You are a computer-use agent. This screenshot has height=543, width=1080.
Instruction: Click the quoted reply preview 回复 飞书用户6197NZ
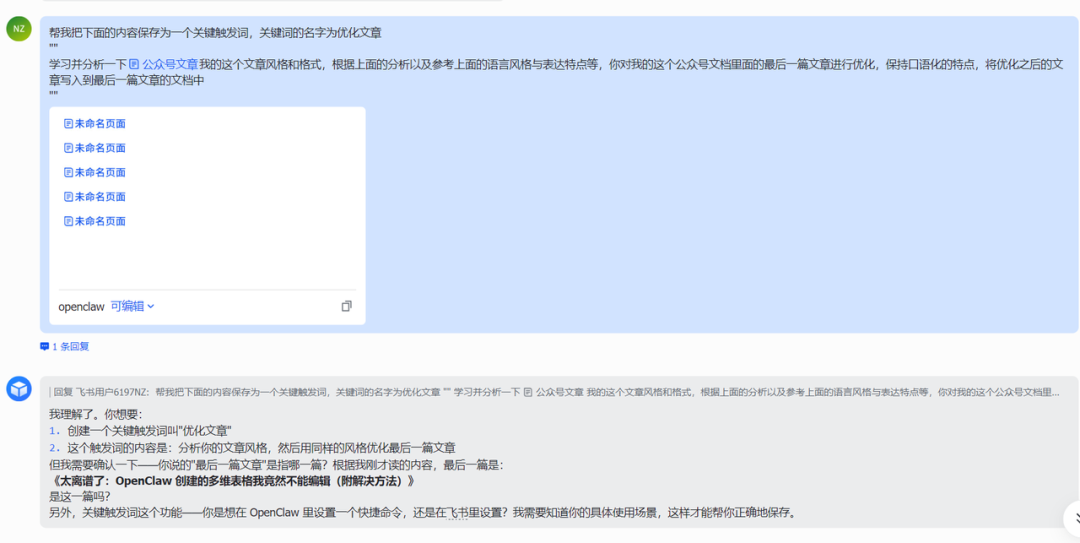point(554,392)
